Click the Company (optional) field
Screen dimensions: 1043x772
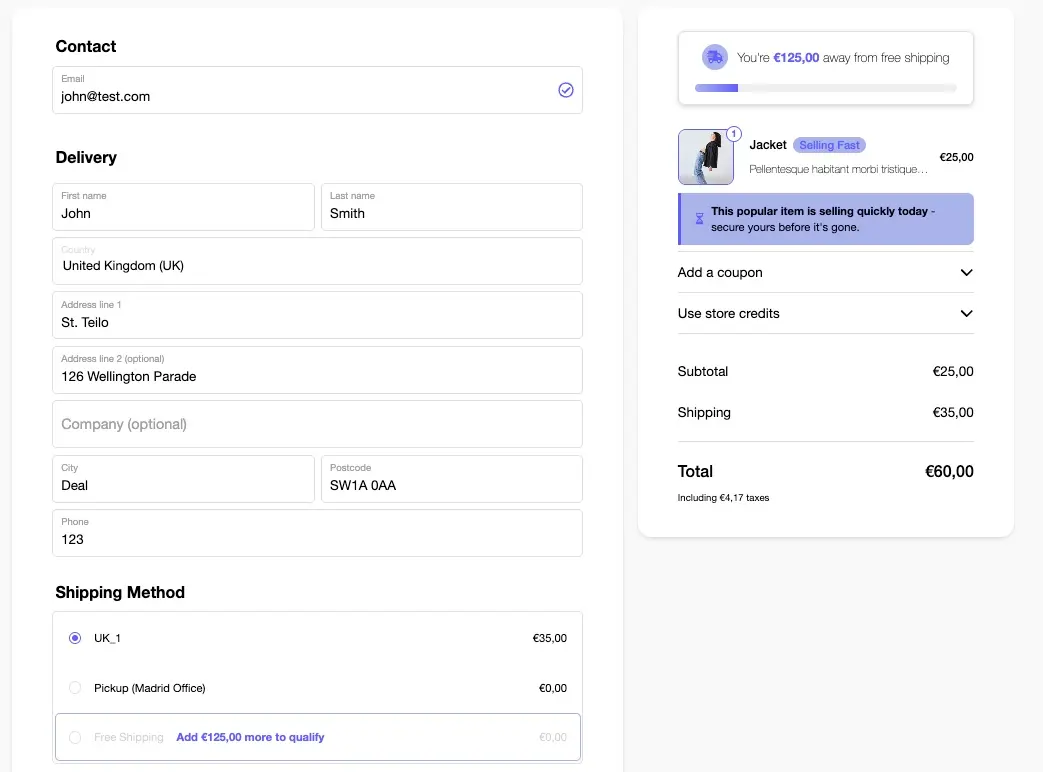click(x=317, y=424)
